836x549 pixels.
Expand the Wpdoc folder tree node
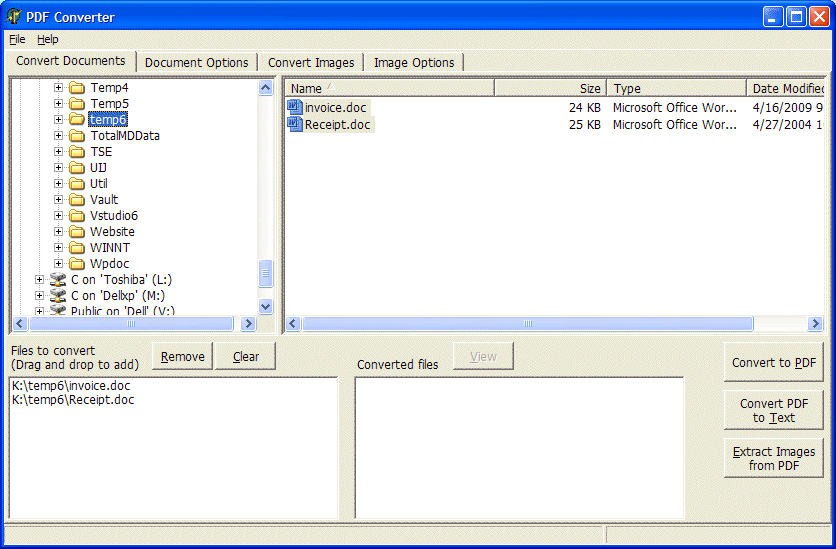58,264
